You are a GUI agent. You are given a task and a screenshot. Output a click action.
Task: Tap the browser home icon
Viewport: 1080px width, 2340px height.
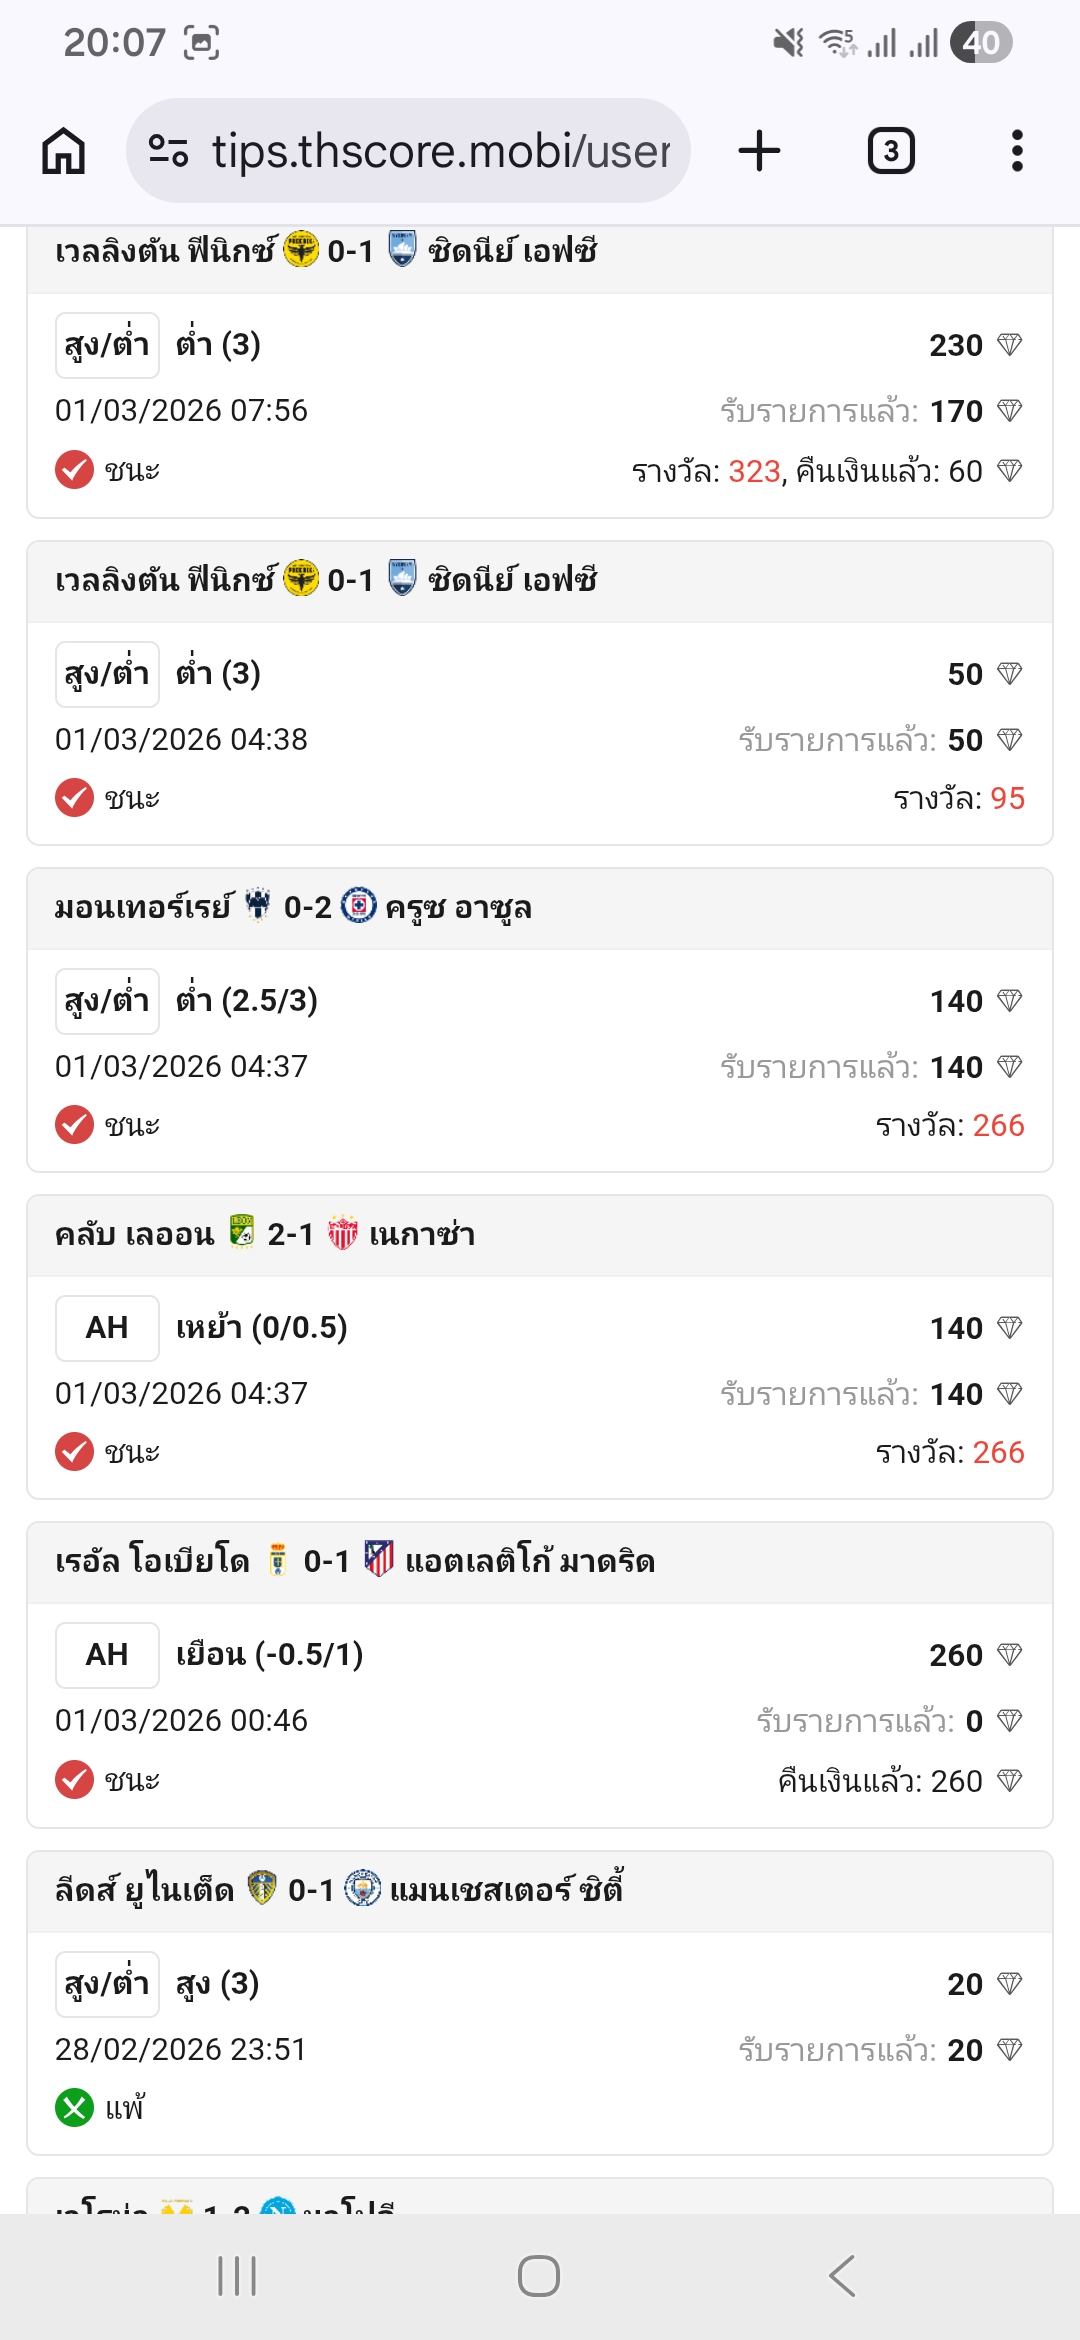tap(63, 151)
